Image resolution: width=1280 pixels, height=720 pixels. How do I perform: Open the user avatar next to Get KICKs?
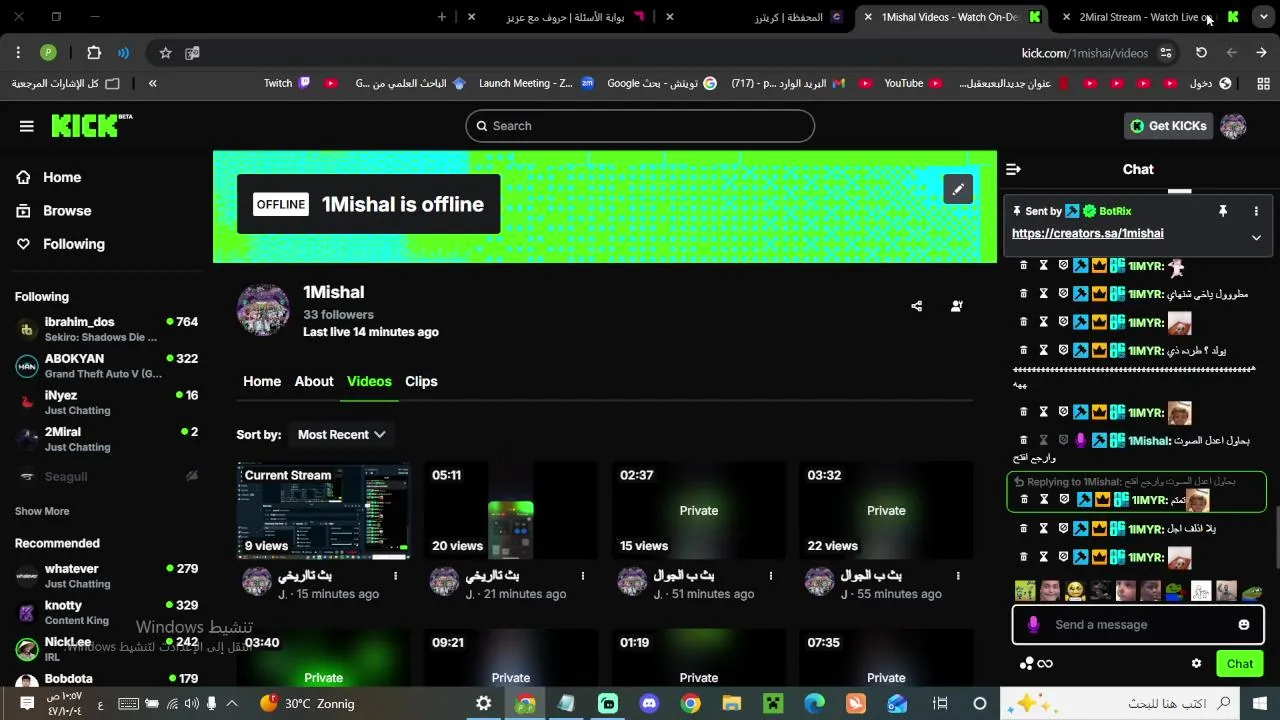(1233, 126)
